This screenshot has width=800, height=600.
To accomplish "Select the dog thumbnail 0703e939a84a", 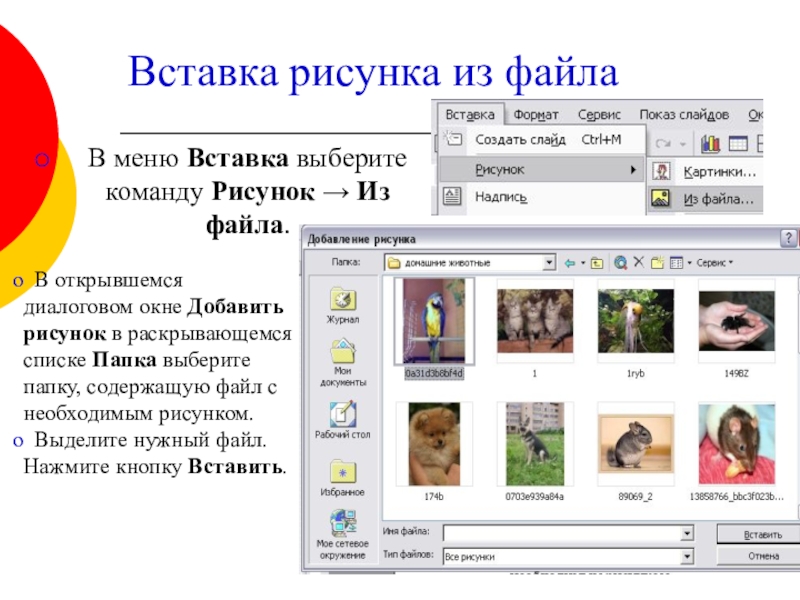I will coord(535,444).
